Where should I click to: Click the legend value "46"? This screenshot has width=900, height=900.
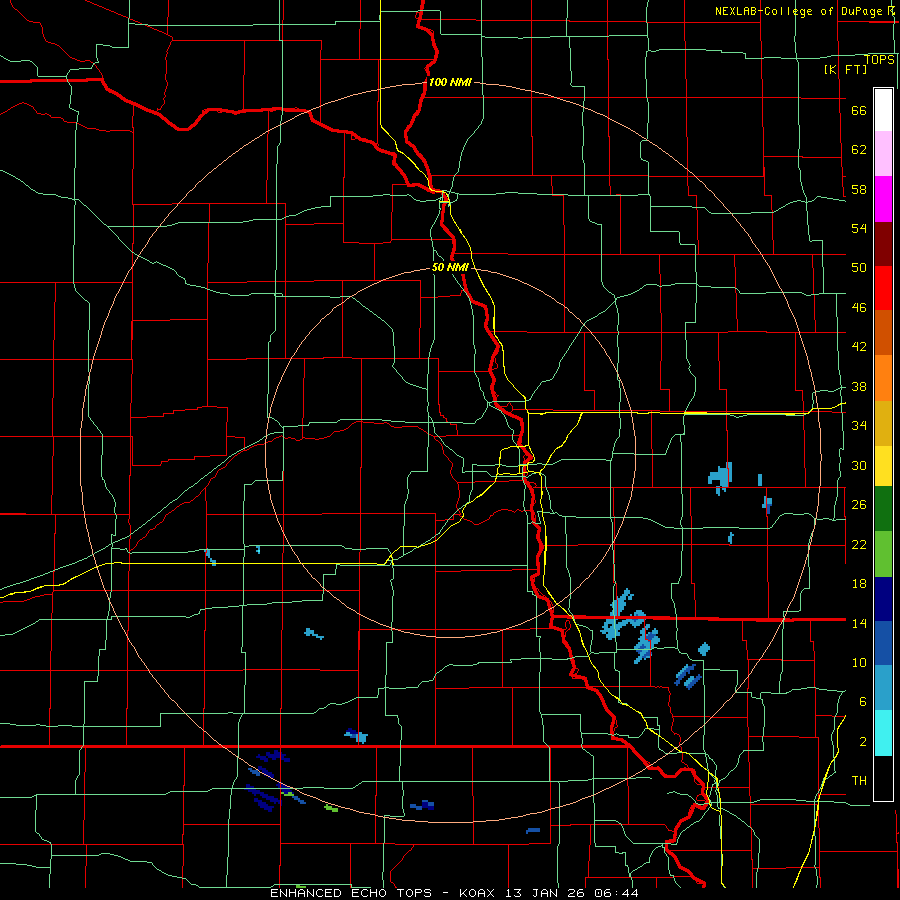tap(859, 308)
